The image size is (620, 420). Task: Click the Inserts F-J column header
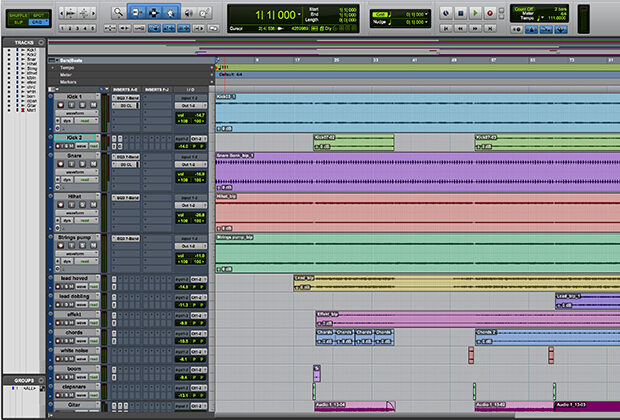(157, 89)
